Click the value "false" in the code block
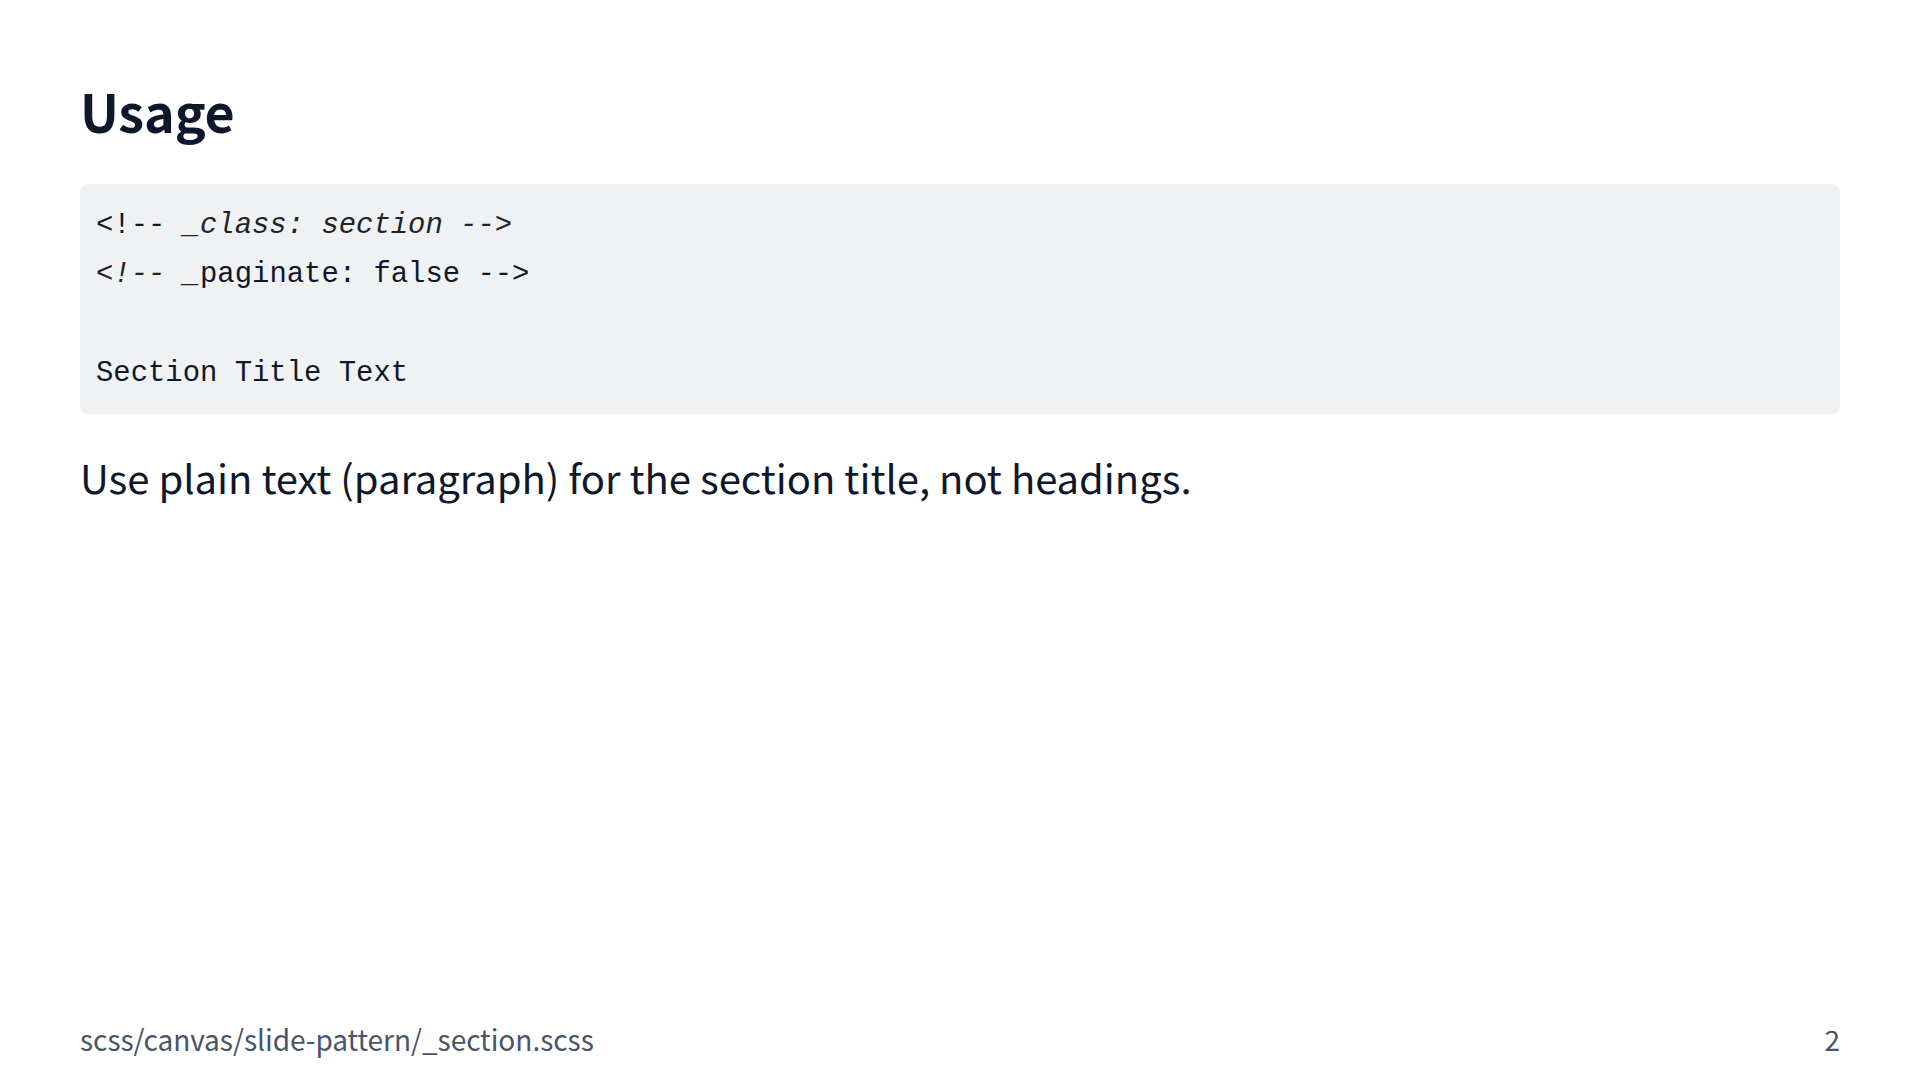 pyautogui.click(x=416, y=273)
